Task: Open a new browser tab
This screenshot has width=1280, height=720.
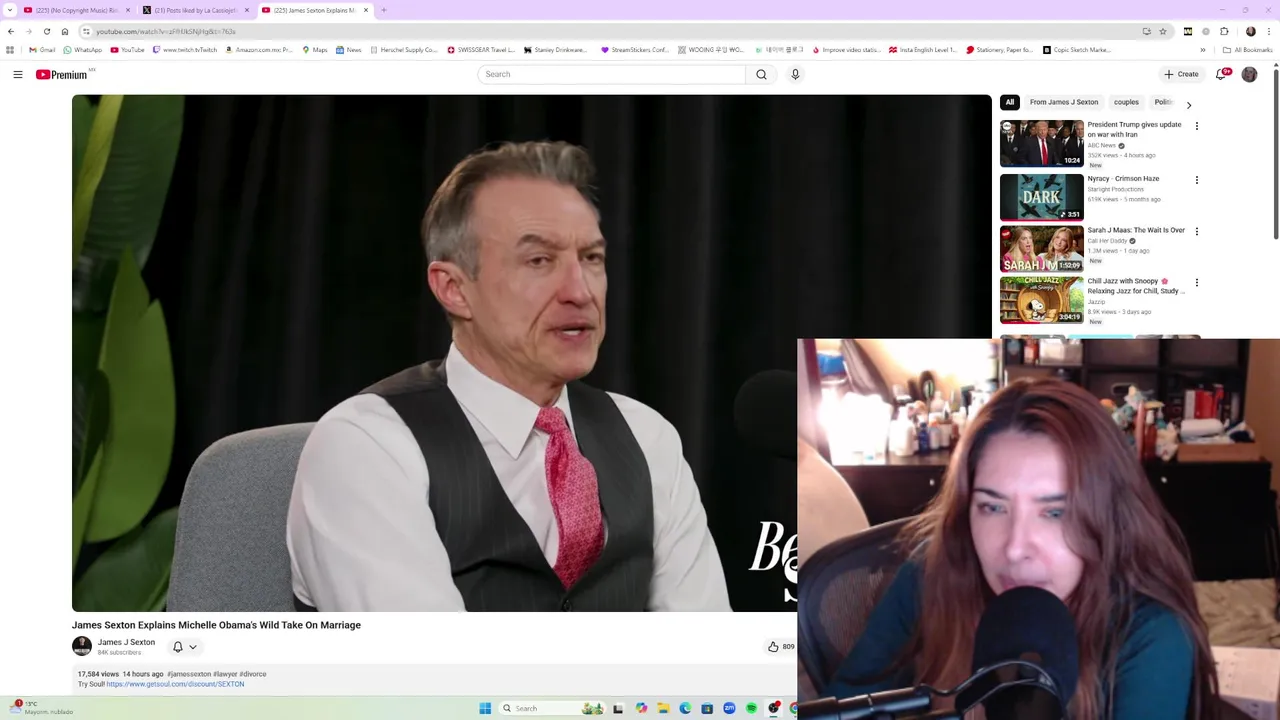Action: 384,10
